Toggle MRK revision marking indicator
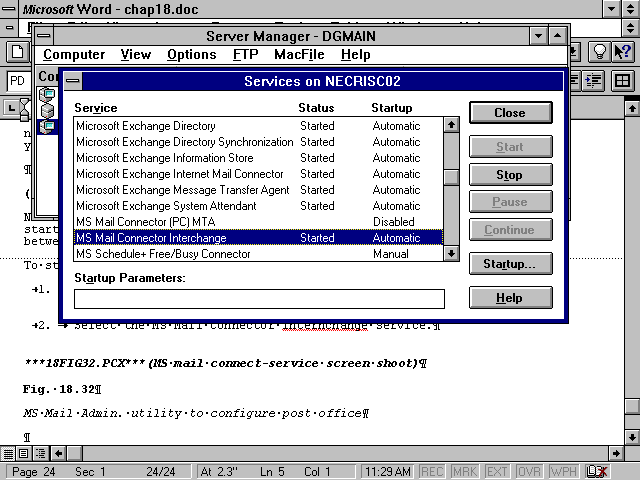640x480 pixels. click(x=464, y=472)
